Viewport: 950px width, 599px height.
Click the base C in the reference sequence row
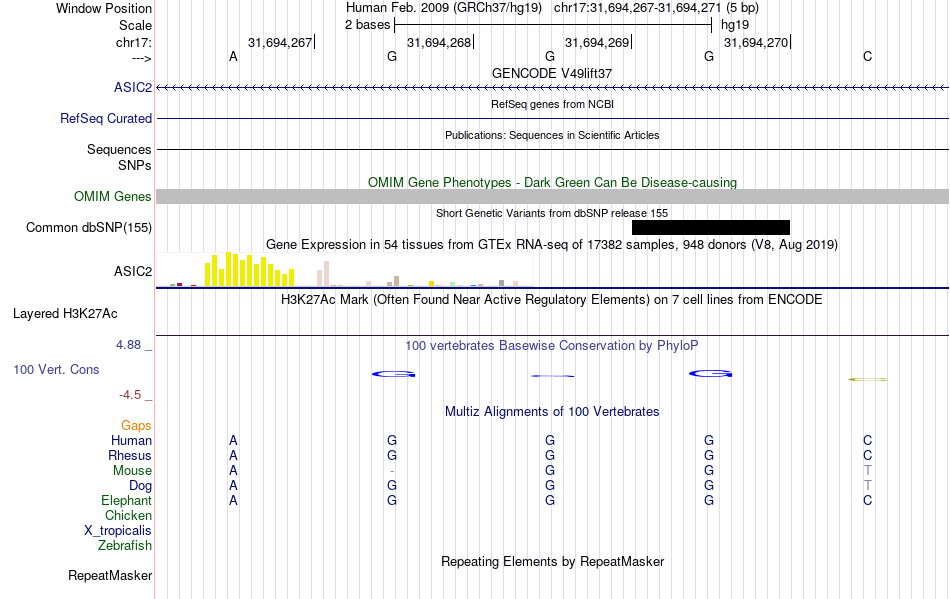[868, 56]
